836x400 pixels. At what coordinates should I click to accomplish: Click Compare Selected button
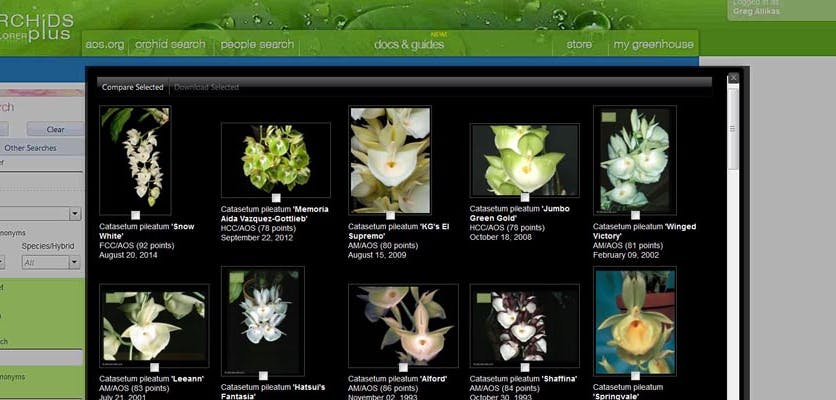133,87
